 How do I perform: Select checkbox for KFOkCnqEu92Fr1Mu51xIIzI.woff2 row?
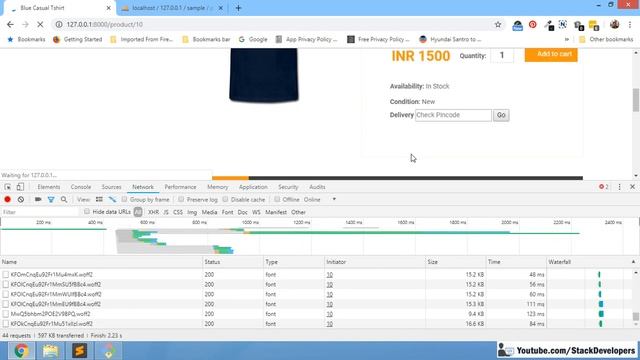[5, 324]
